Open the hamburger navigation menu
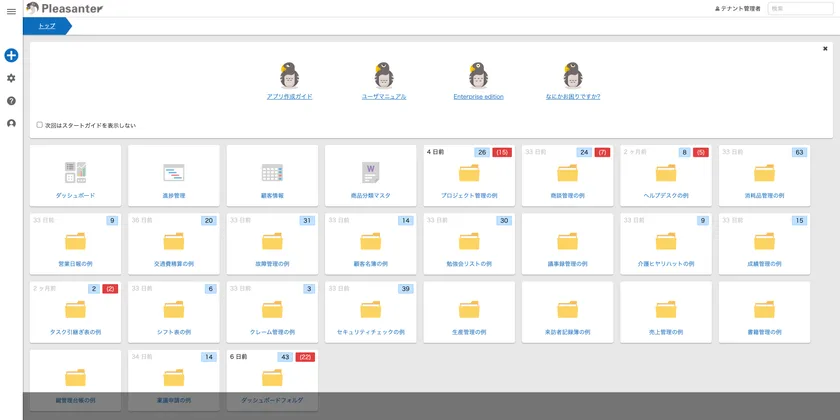 [x=11, y=11]
